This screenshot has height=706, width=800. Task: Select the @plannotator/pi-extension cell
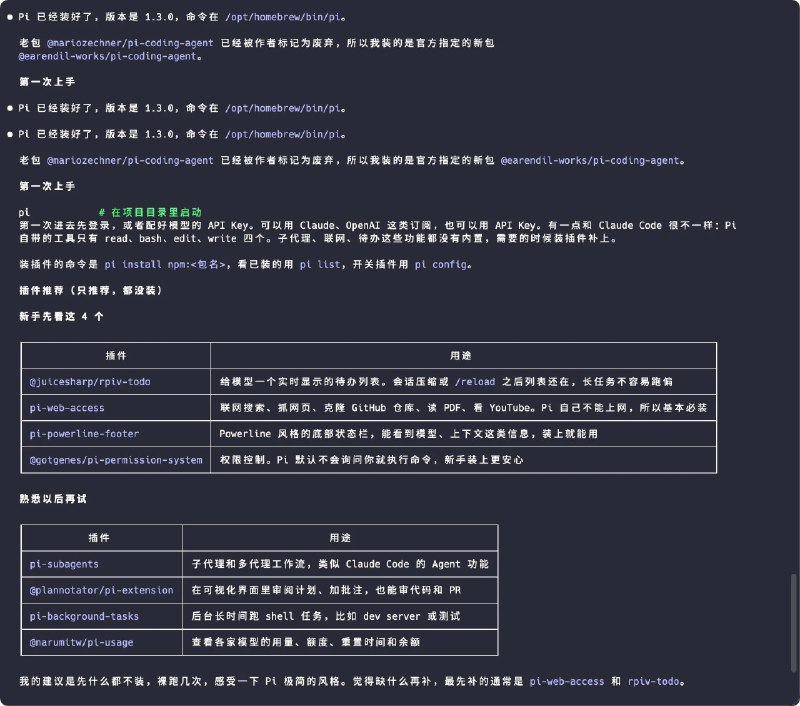(x=102, y=590)
